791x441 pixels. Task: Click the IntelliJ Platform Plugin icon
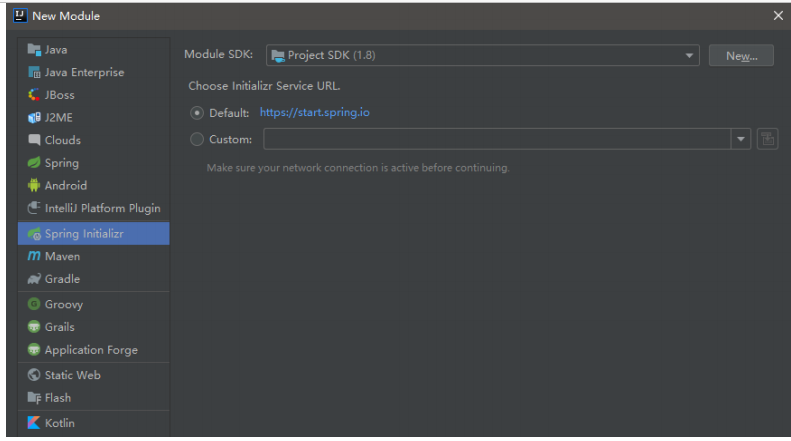pos(34,208)
